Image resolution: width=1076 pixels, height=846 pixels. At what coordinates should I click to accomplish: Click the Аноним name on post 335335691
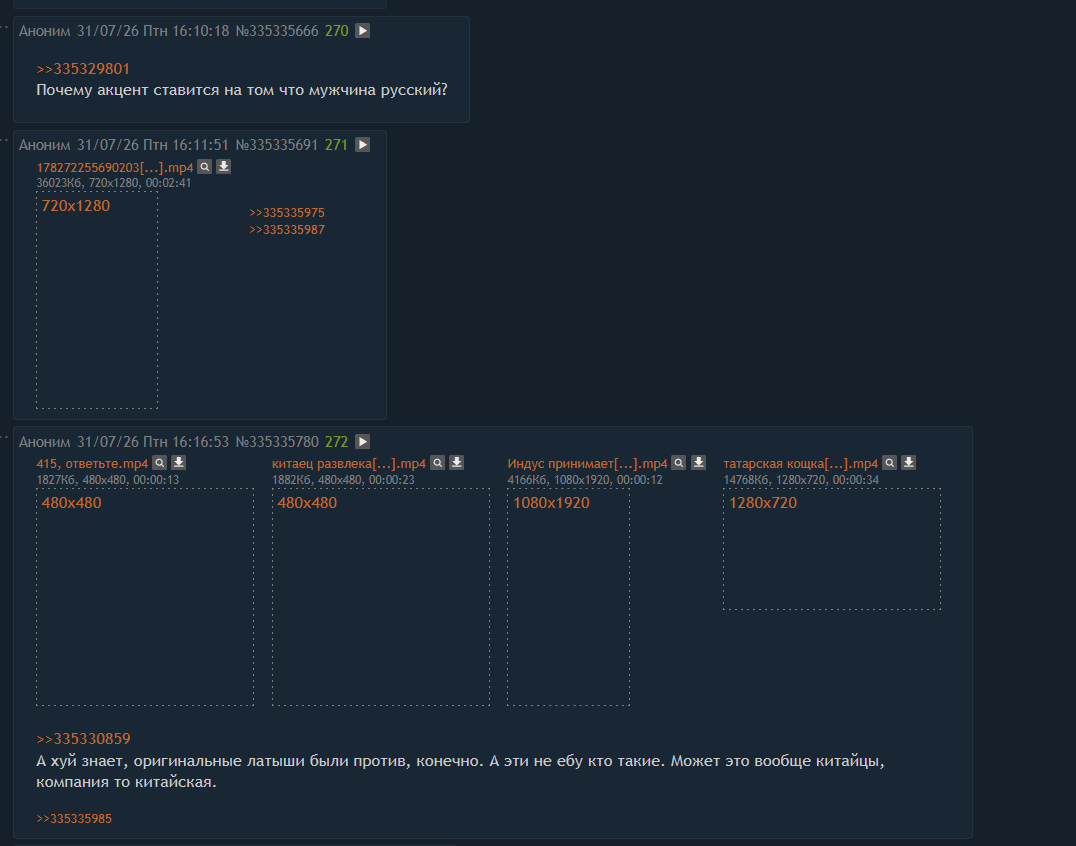[45, 145]
